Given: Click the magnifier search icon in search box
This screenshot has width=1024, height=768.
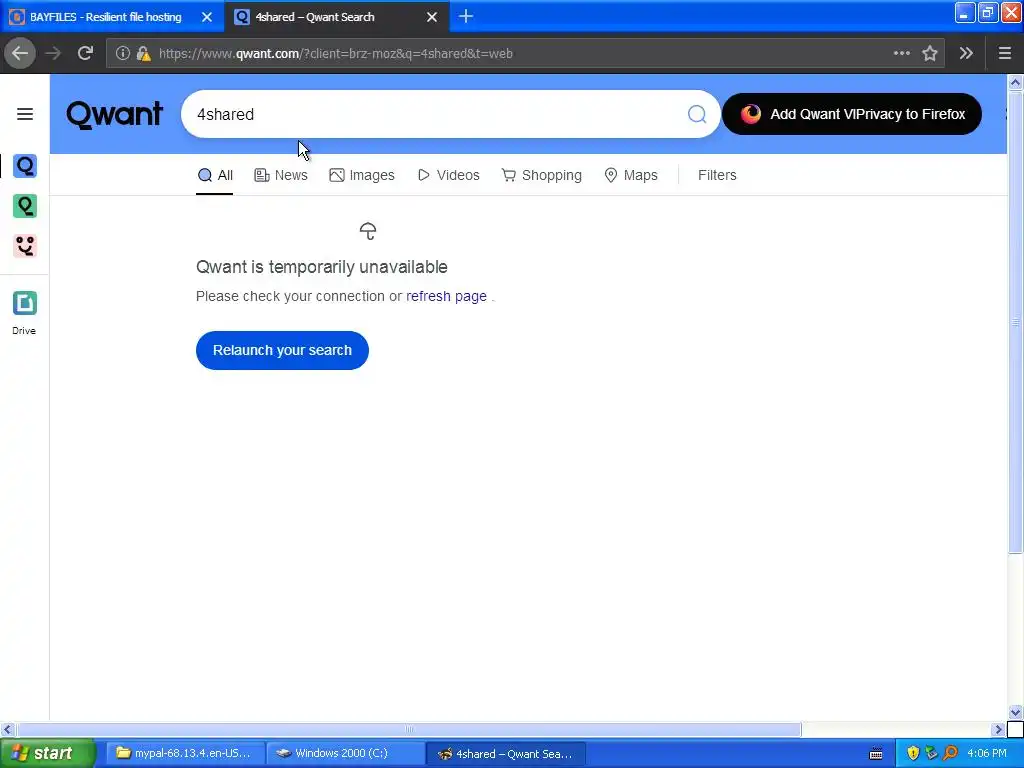Looking at the screenshot, I should point(697,114).
